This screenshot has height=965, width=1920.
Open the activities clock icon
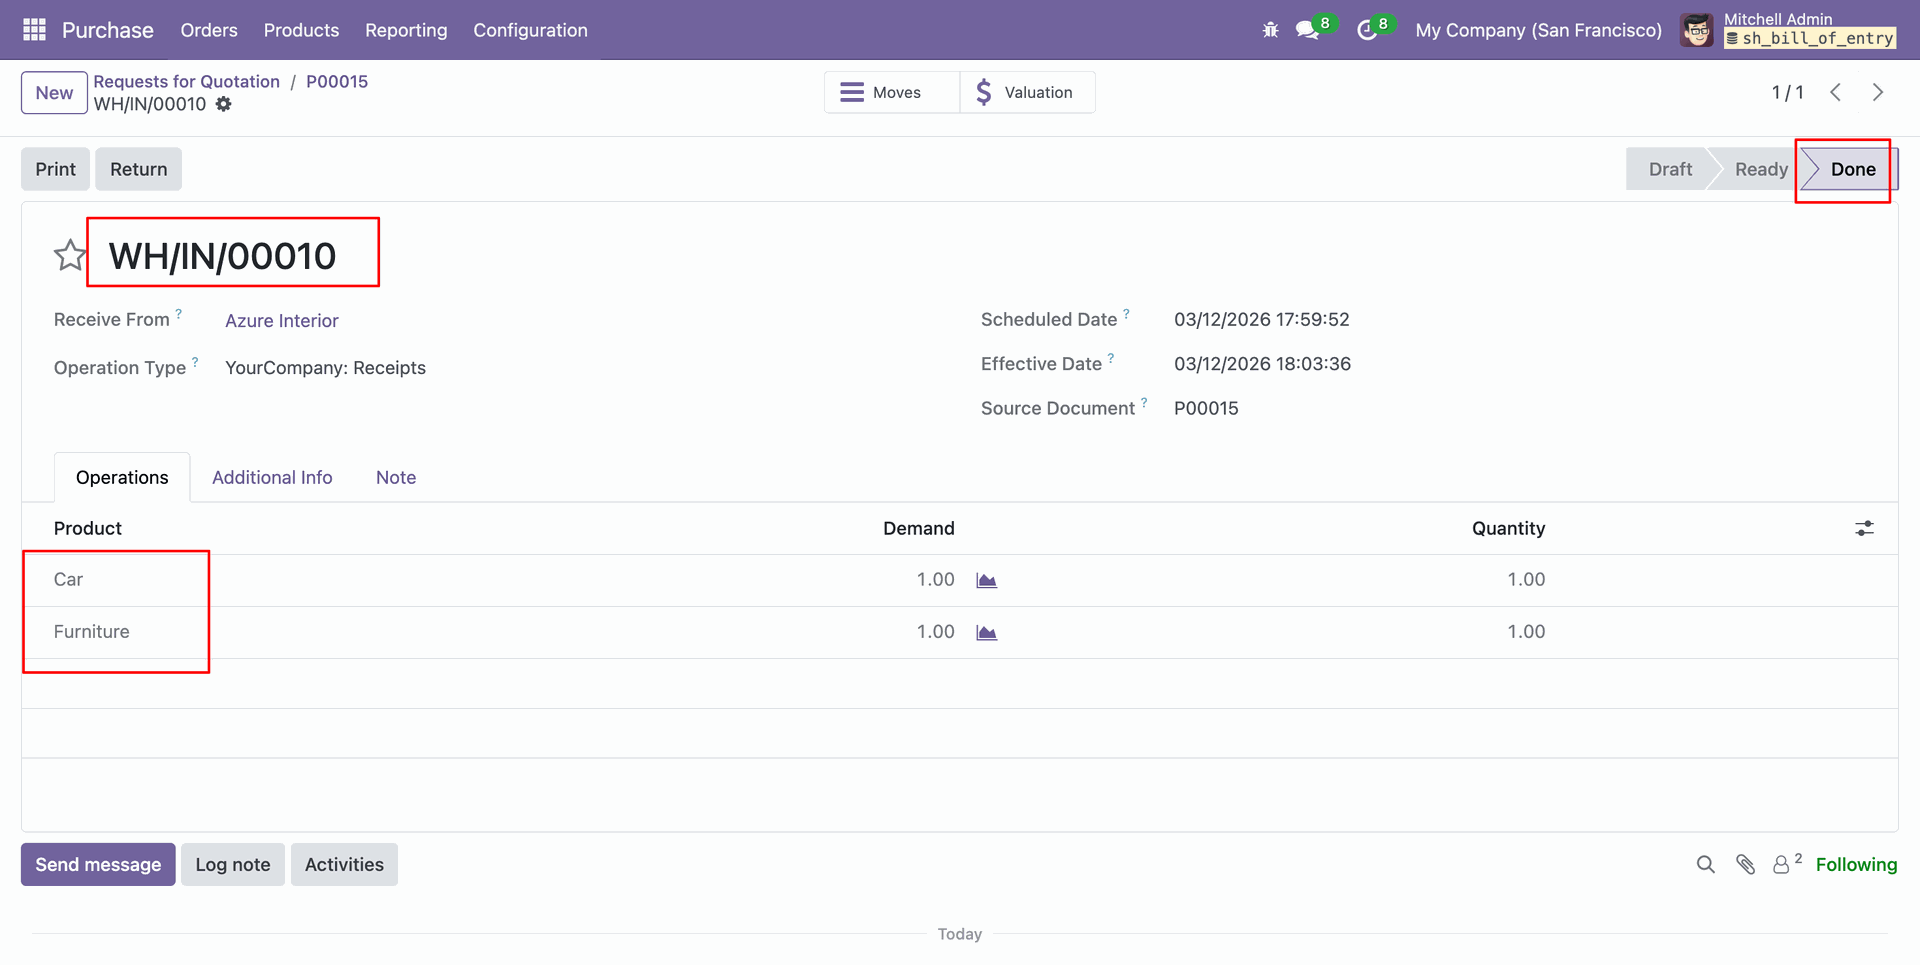(x=1366, y=30)
